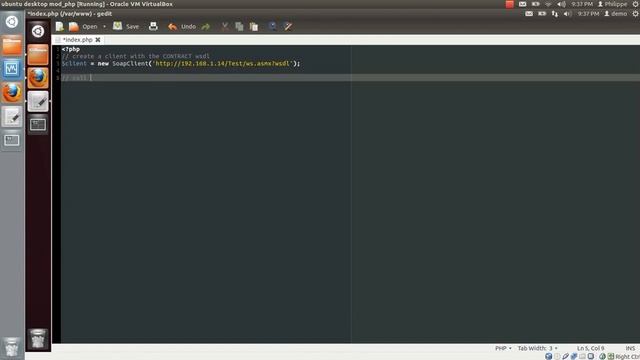Toggle the INS insert mode indicator

pyautogui.click(x=630, y=348)
